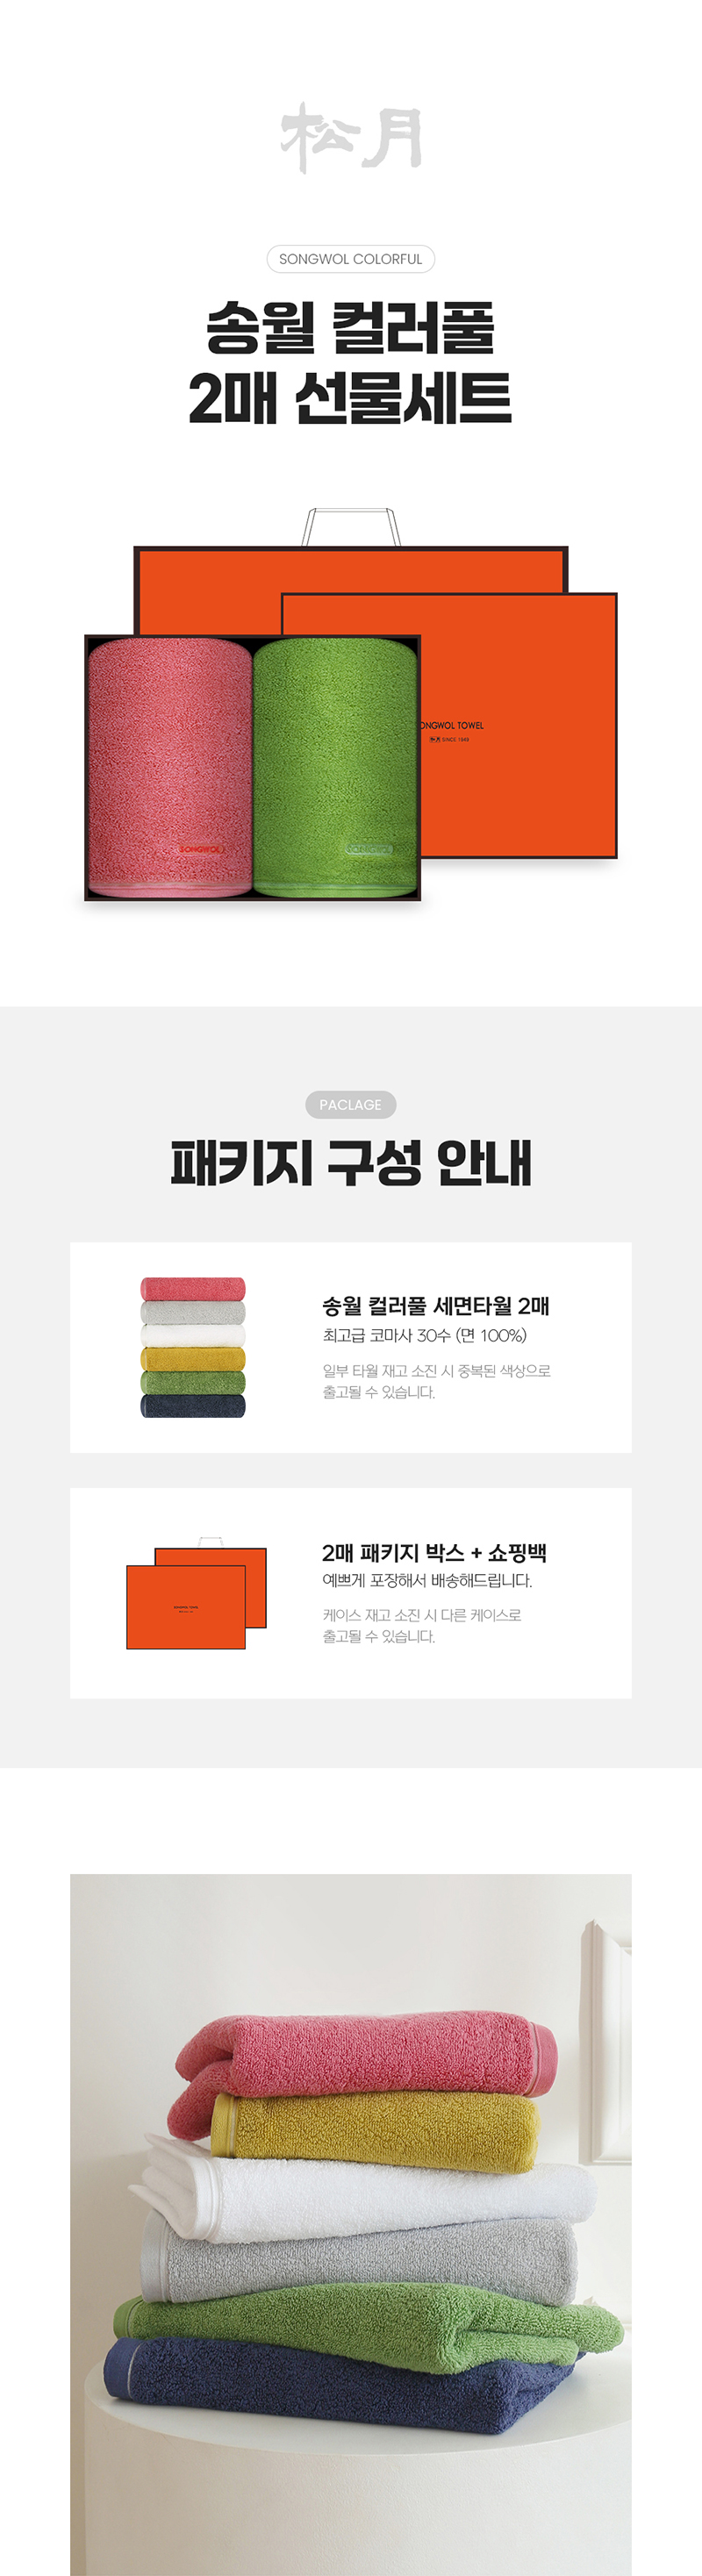Click the Songwol calligraphy logo
This screenshot has width=702, height=2576.
click(351, 138)
